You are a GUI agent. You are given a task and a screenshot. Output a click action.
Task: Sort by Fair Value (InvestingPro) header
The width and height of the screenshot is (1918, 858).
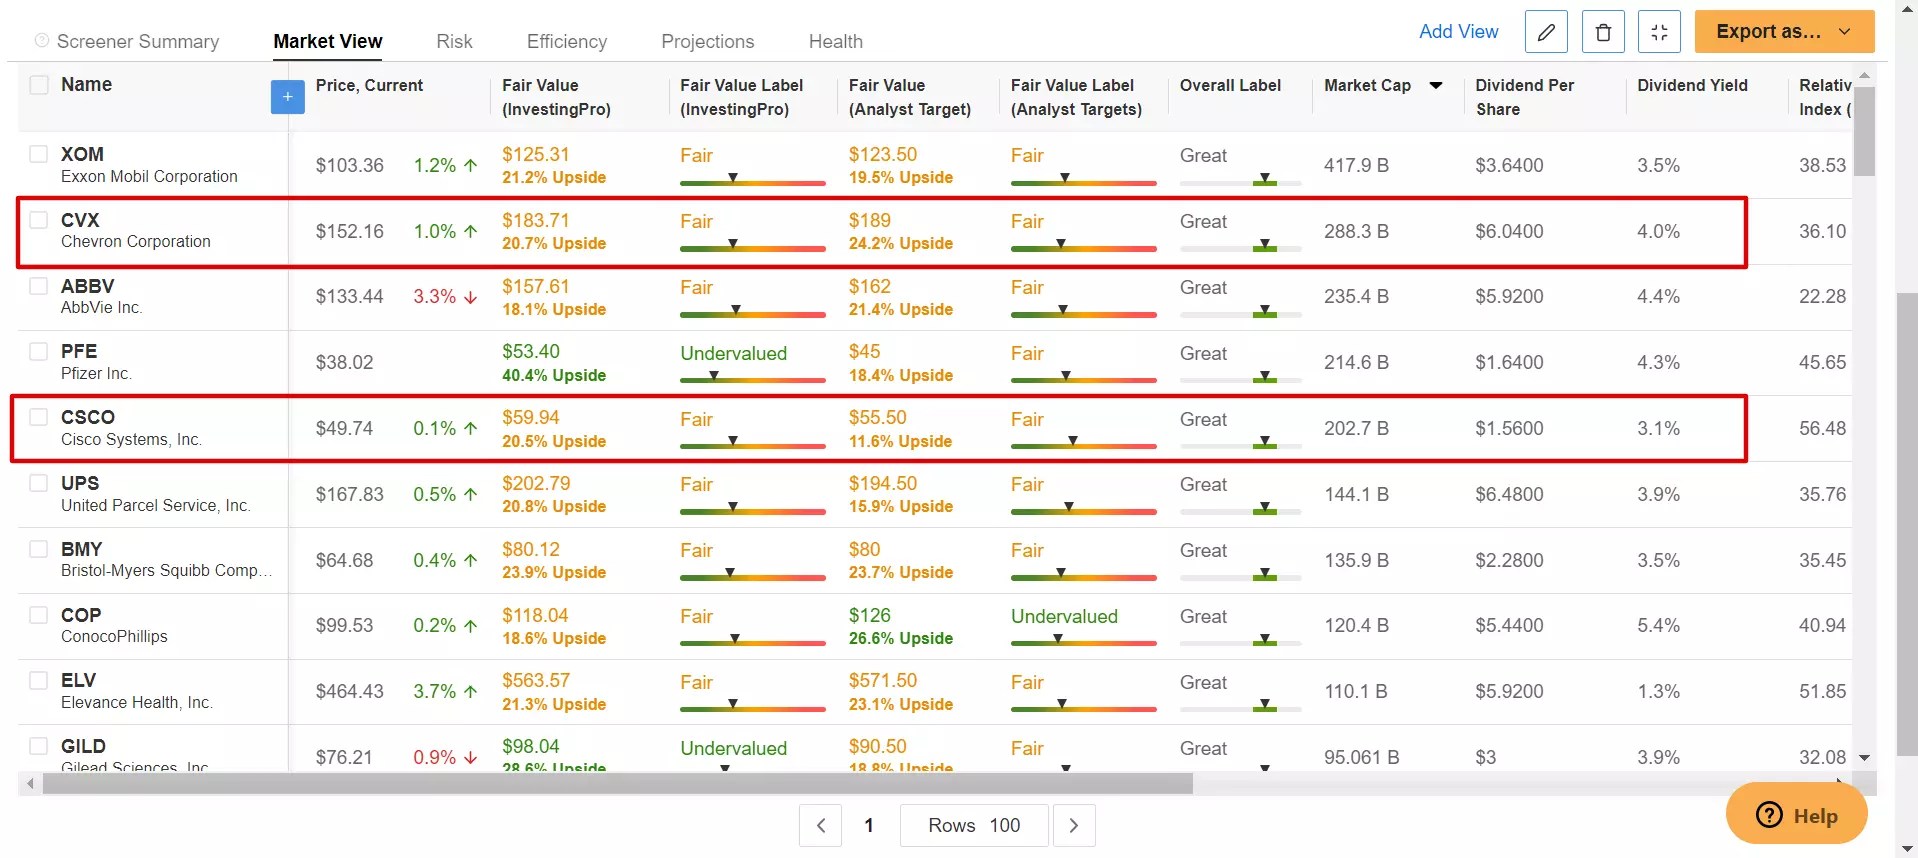click(x=556, y=97)
